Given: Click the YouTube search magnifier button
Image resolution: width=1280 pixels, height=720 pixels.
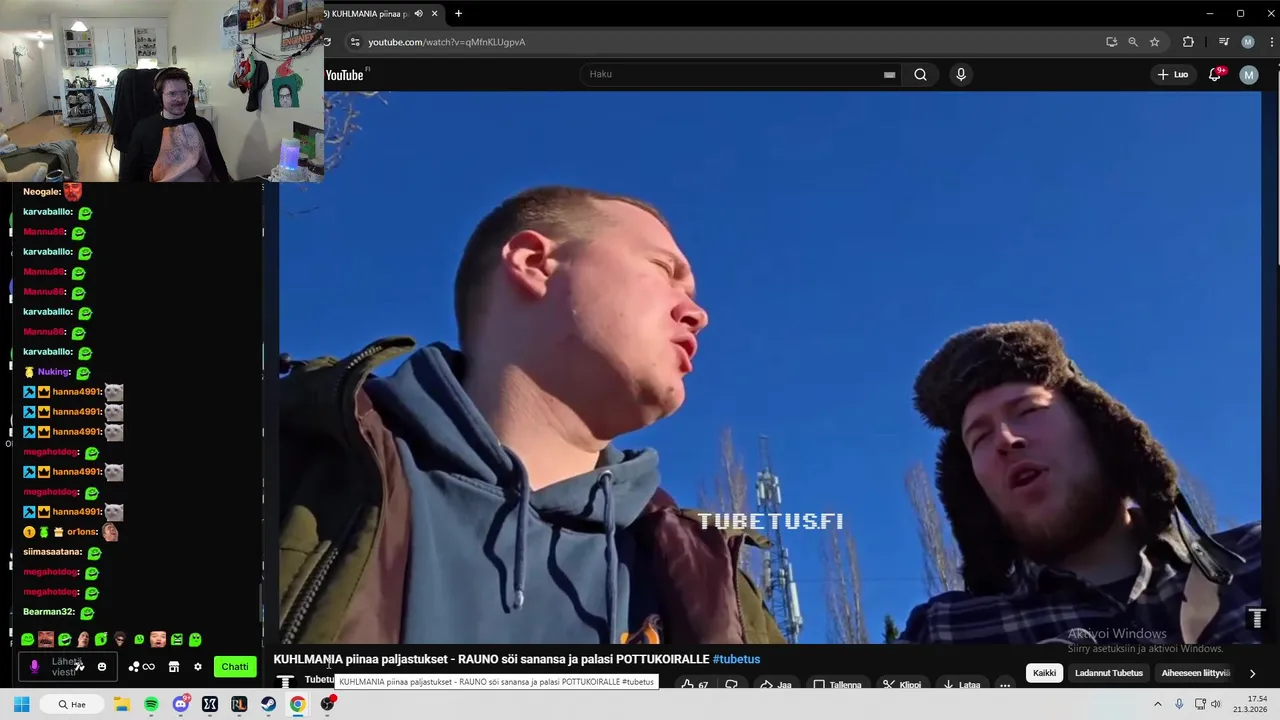Looking at the screenshot, I should pyautogui.click(x=920, y=74).
